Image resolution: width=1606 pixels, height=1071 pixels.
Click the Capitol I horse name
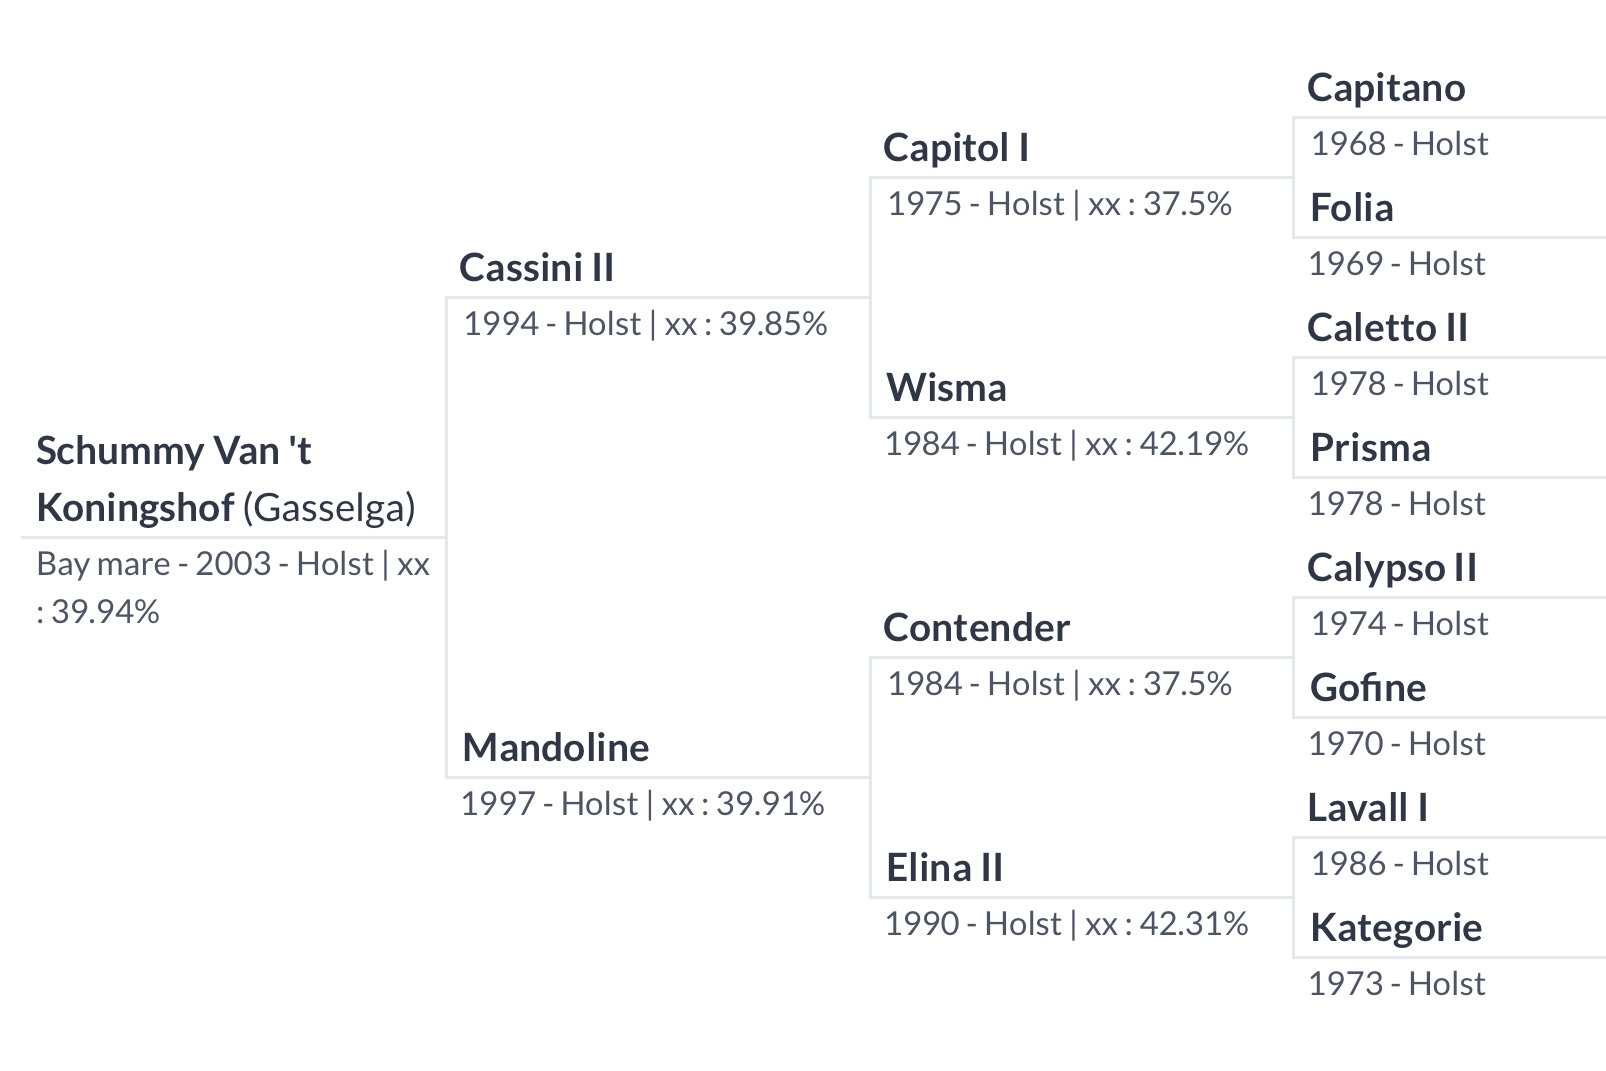(x=955, y=148)
